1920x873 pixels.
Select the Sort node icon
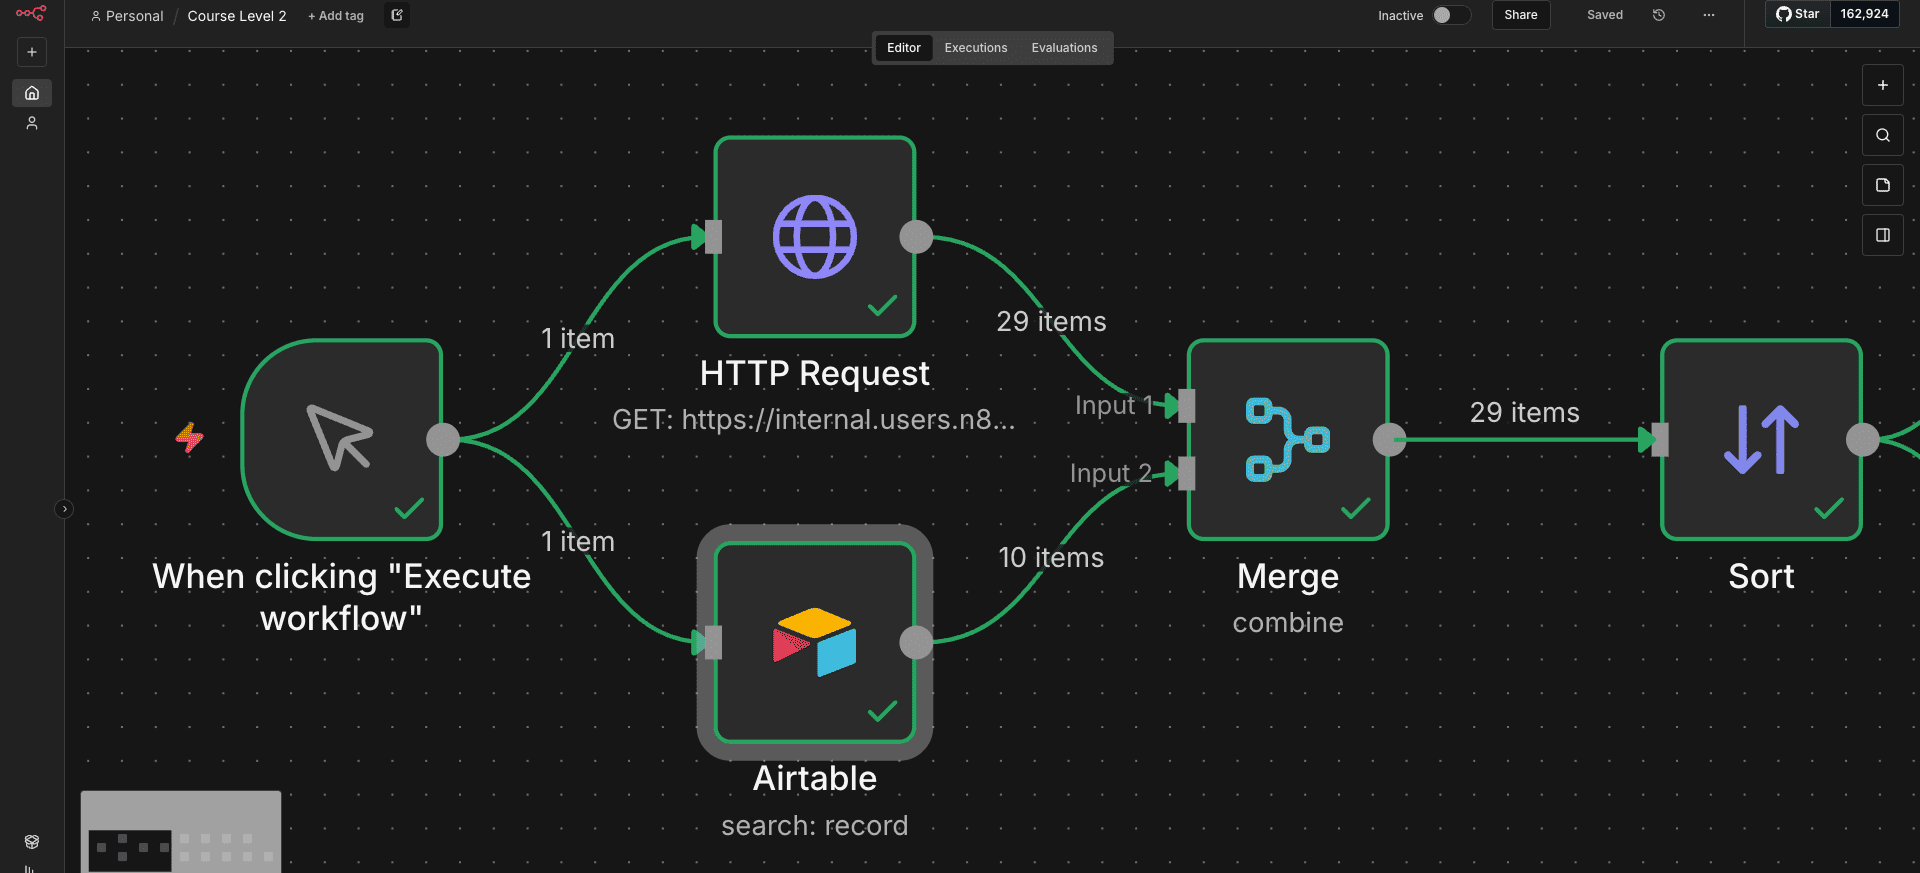1761,439
